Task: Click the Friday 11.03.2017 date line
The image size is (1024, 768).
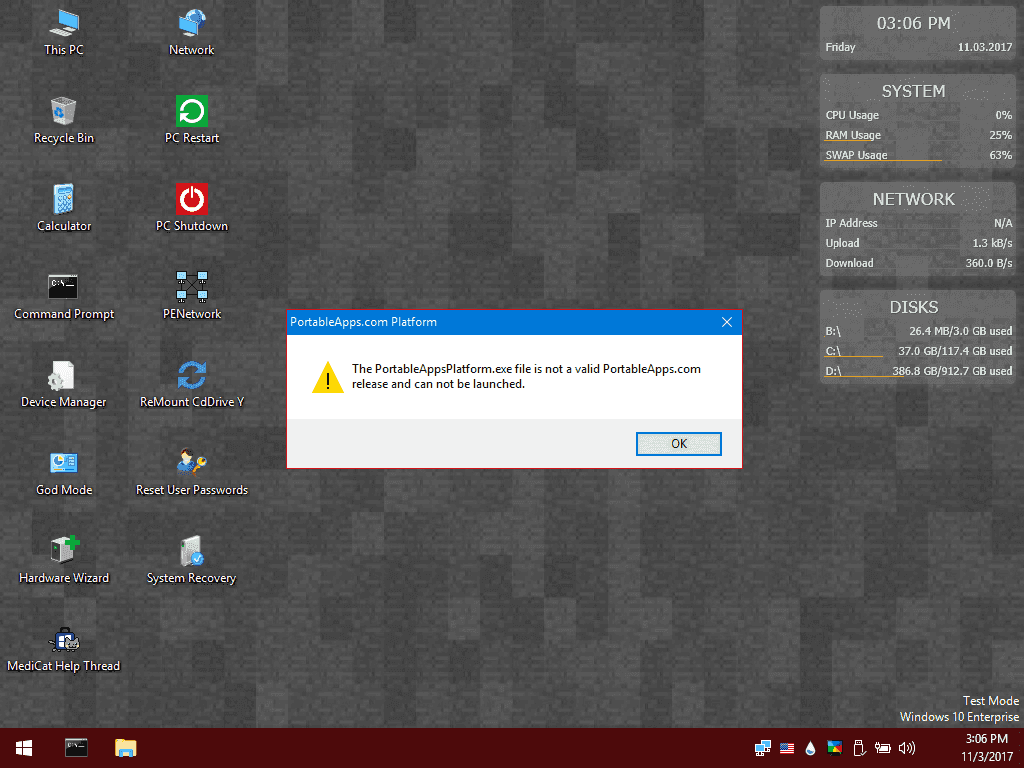Action: coord(918,47)
